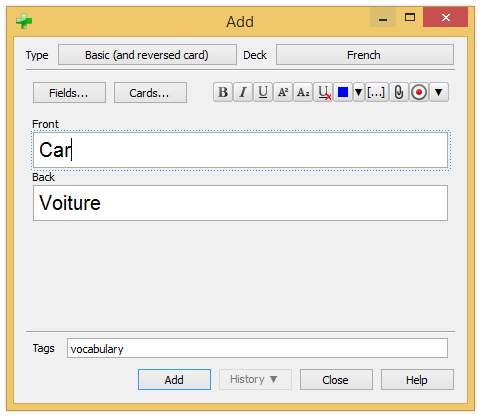Open the text color picker arrow
The height and width of the screenshot is (420, 488).
pyautogui.click(x=359, y=92)
